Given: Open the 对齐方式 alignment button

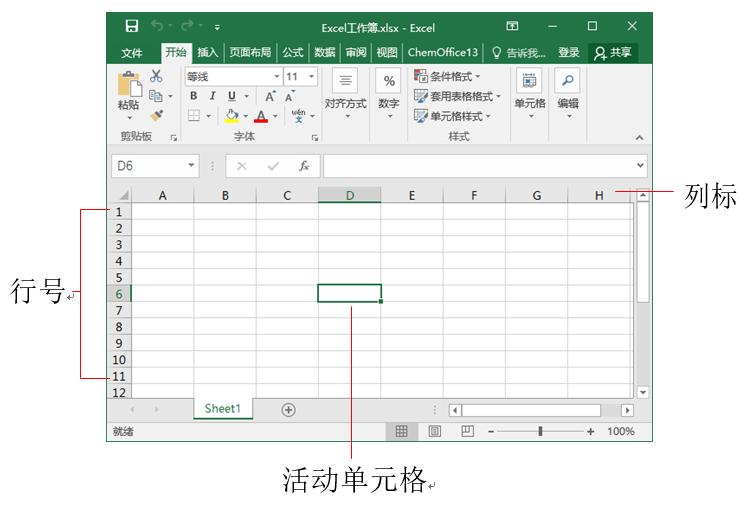Looking at the screenshot, I should [345, 92].
